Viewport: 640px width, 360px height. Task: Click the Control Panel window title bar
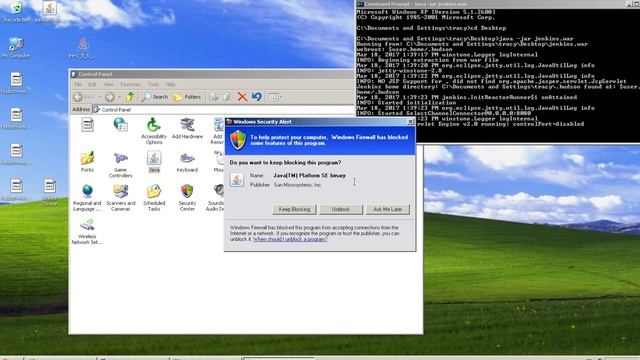pos(211,74)
